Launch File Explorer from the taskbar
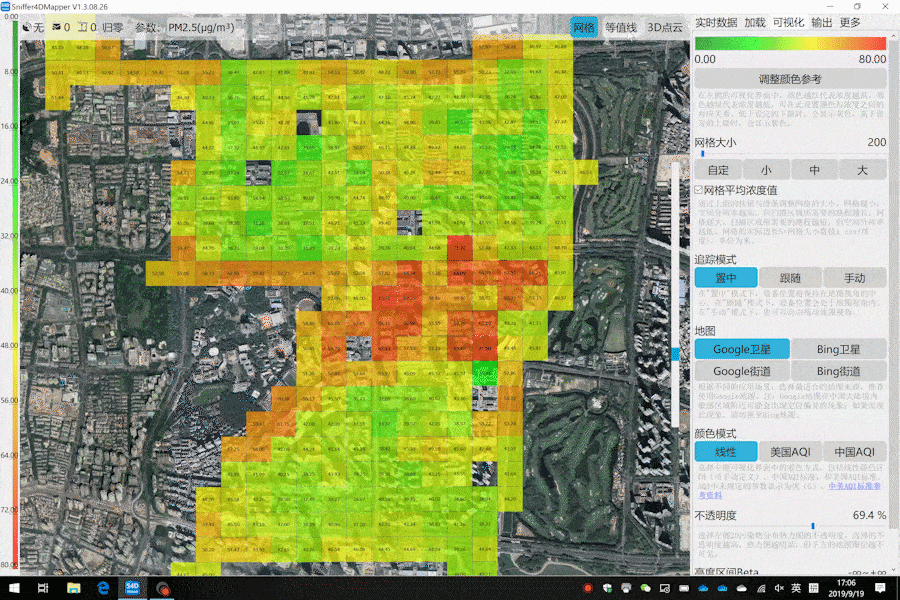Image resolution: width=900 pixels, height=600 pixels. (x=74, y=588)
